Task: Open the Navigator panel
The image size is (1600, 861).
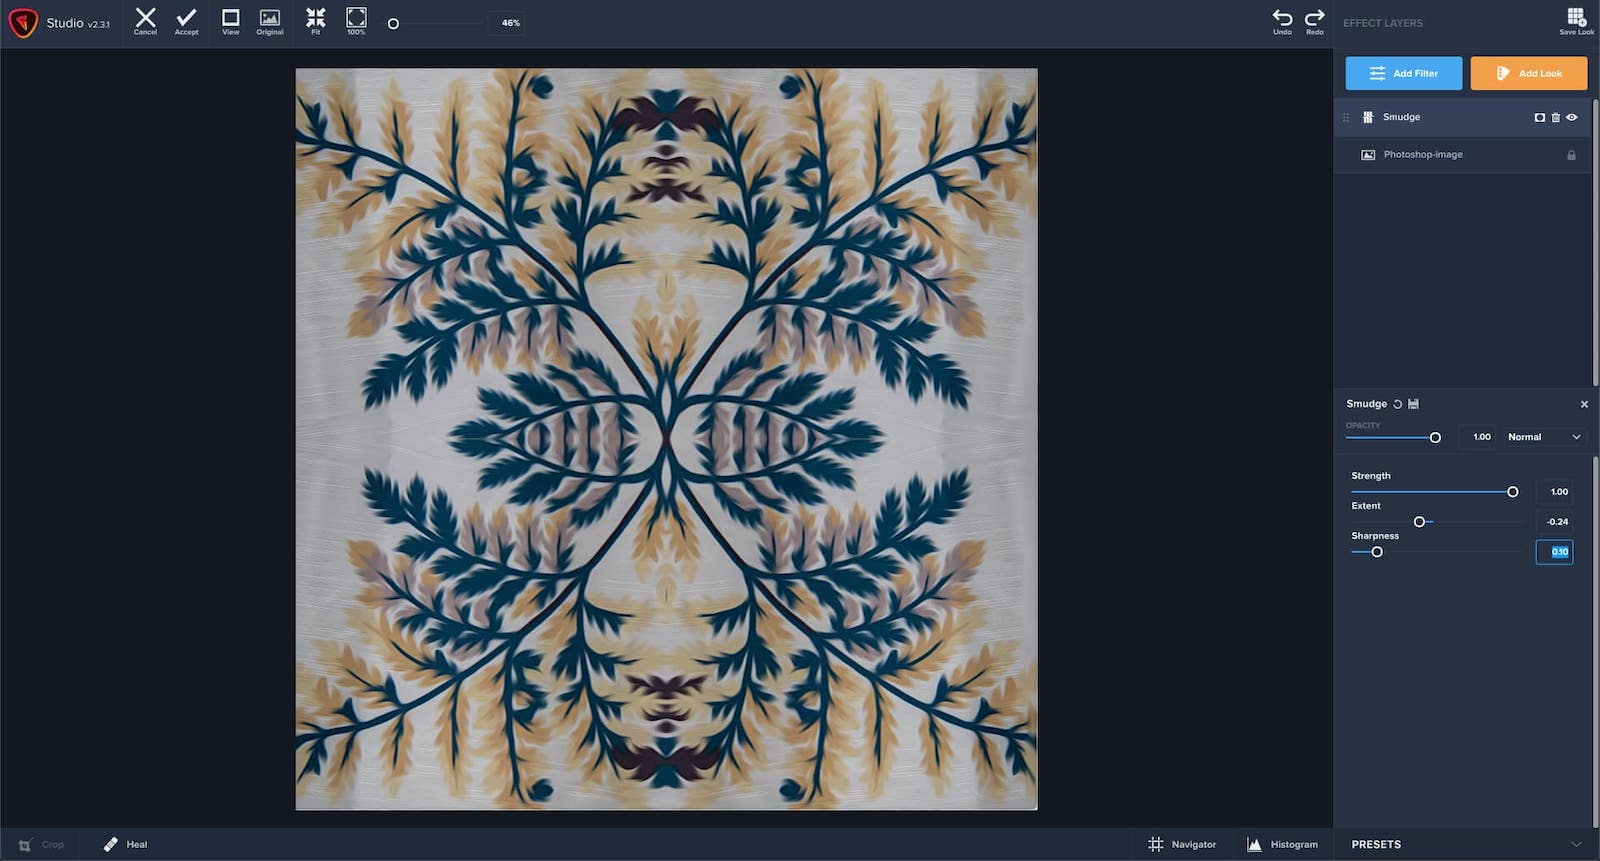Action: coord(1182,845)
